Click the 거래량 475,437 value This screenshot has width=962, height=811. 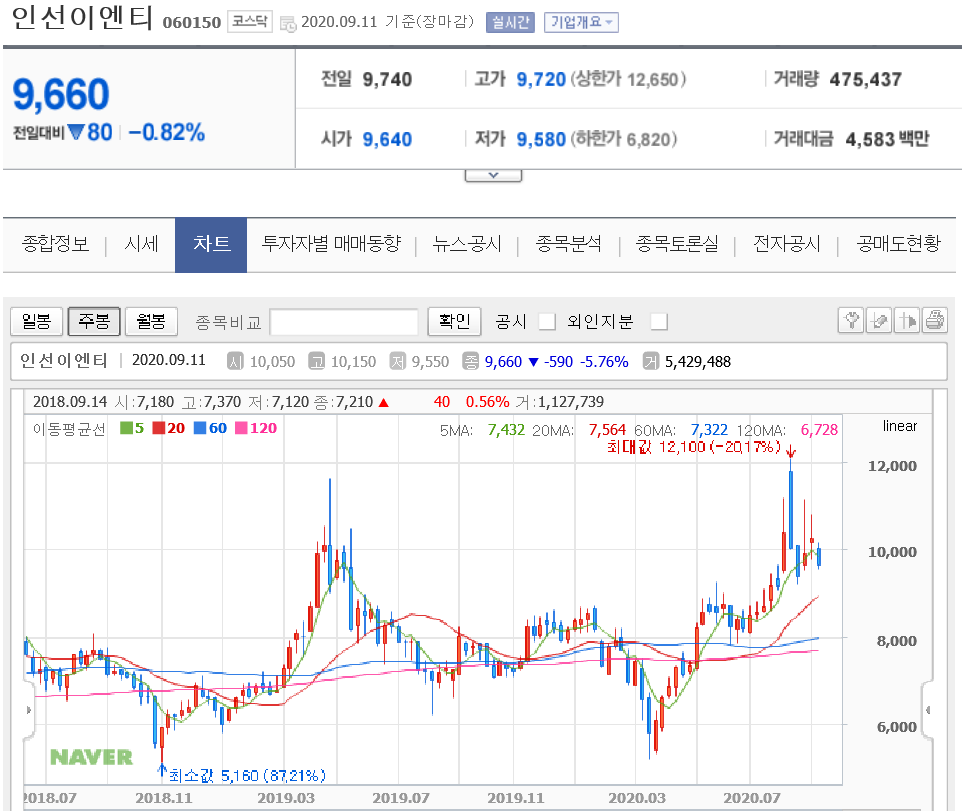click(866, 80)
